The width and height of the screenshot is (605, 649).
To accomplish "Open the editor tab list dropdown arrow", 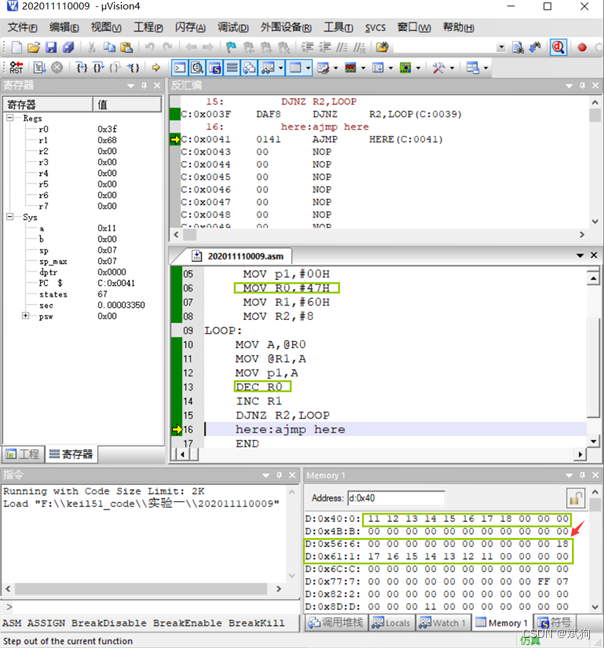I will point(580,255).
